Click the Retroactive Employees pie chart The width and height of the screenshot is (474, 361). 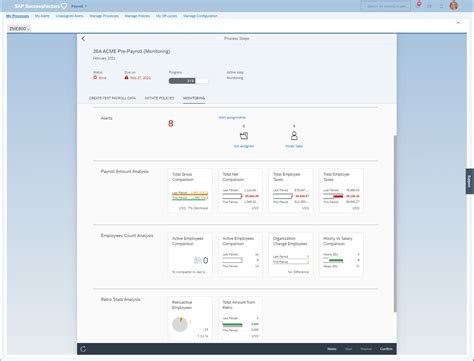point(180,324)
